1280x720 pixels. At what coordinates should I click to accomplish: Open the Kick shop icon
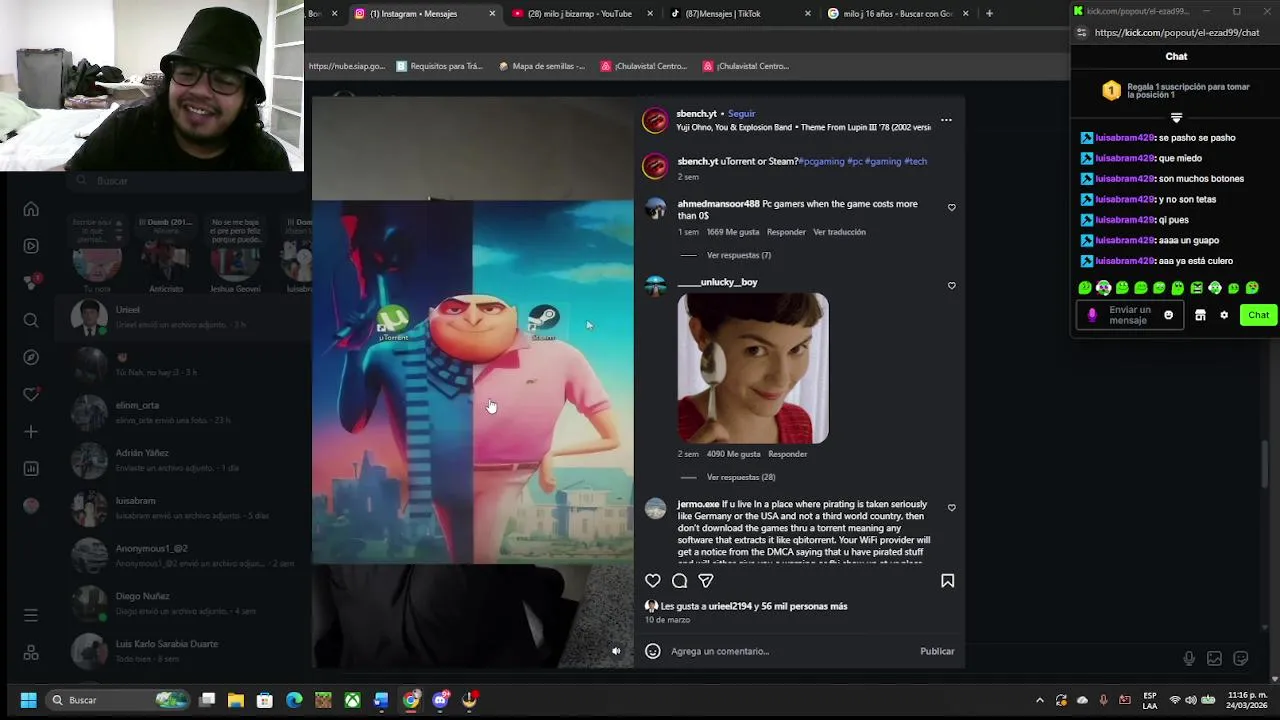[1200, 315]
